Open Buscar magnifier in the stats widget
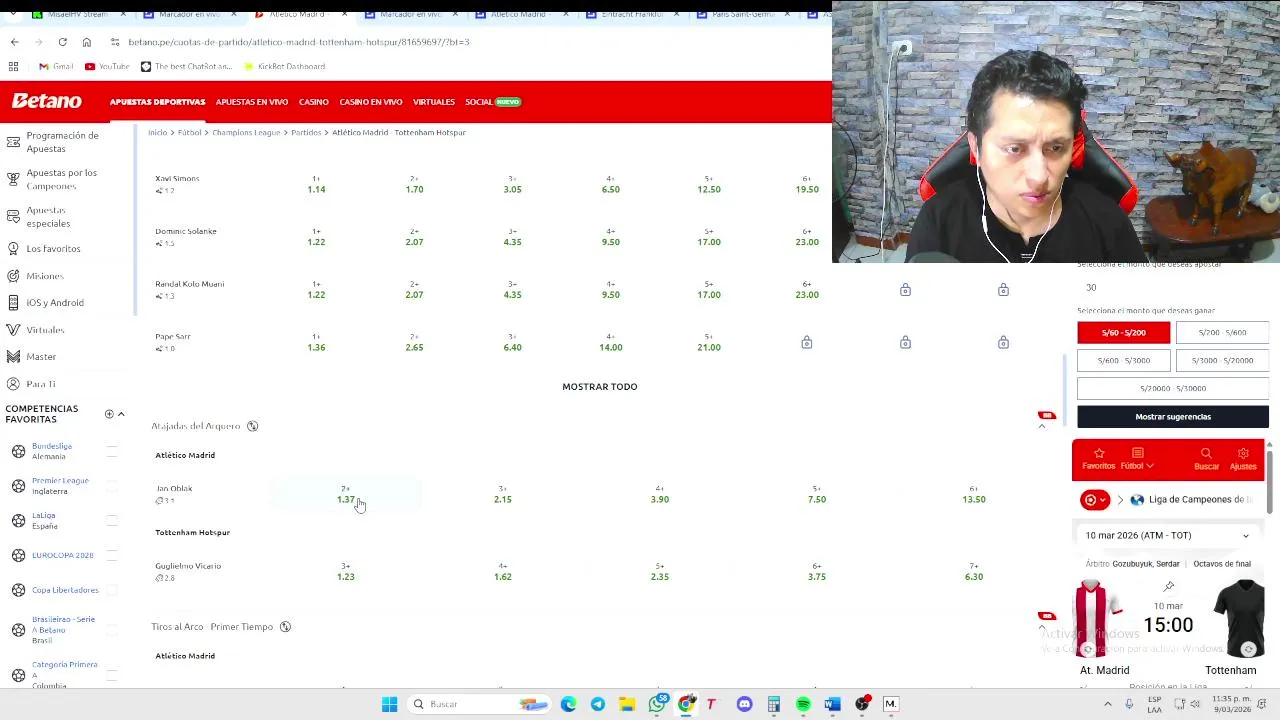The height and width of the screenshot is (720, 1280). (1206, 459)
